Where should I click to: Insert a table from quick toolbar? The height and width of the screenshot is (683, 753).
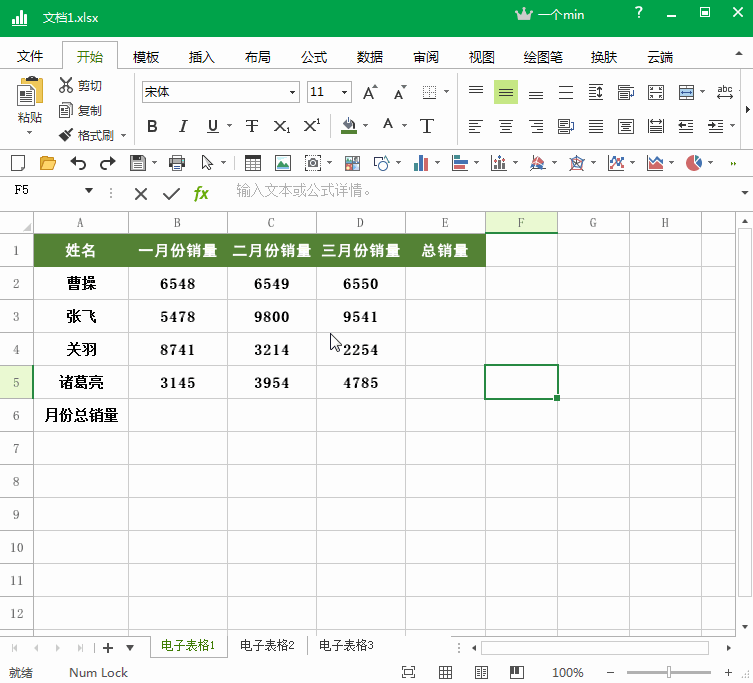(x=253, y=163)
